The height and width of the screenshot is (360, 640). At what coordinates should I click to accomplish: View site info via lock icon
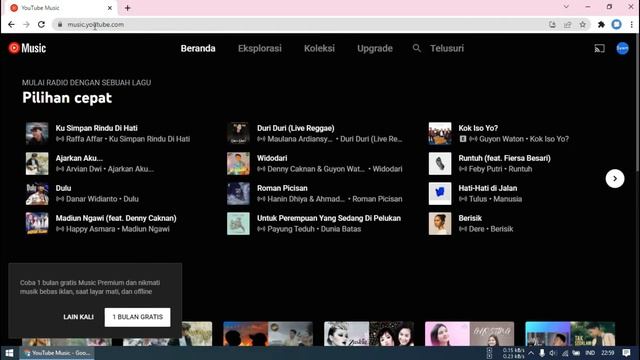(x=60, y=24)
